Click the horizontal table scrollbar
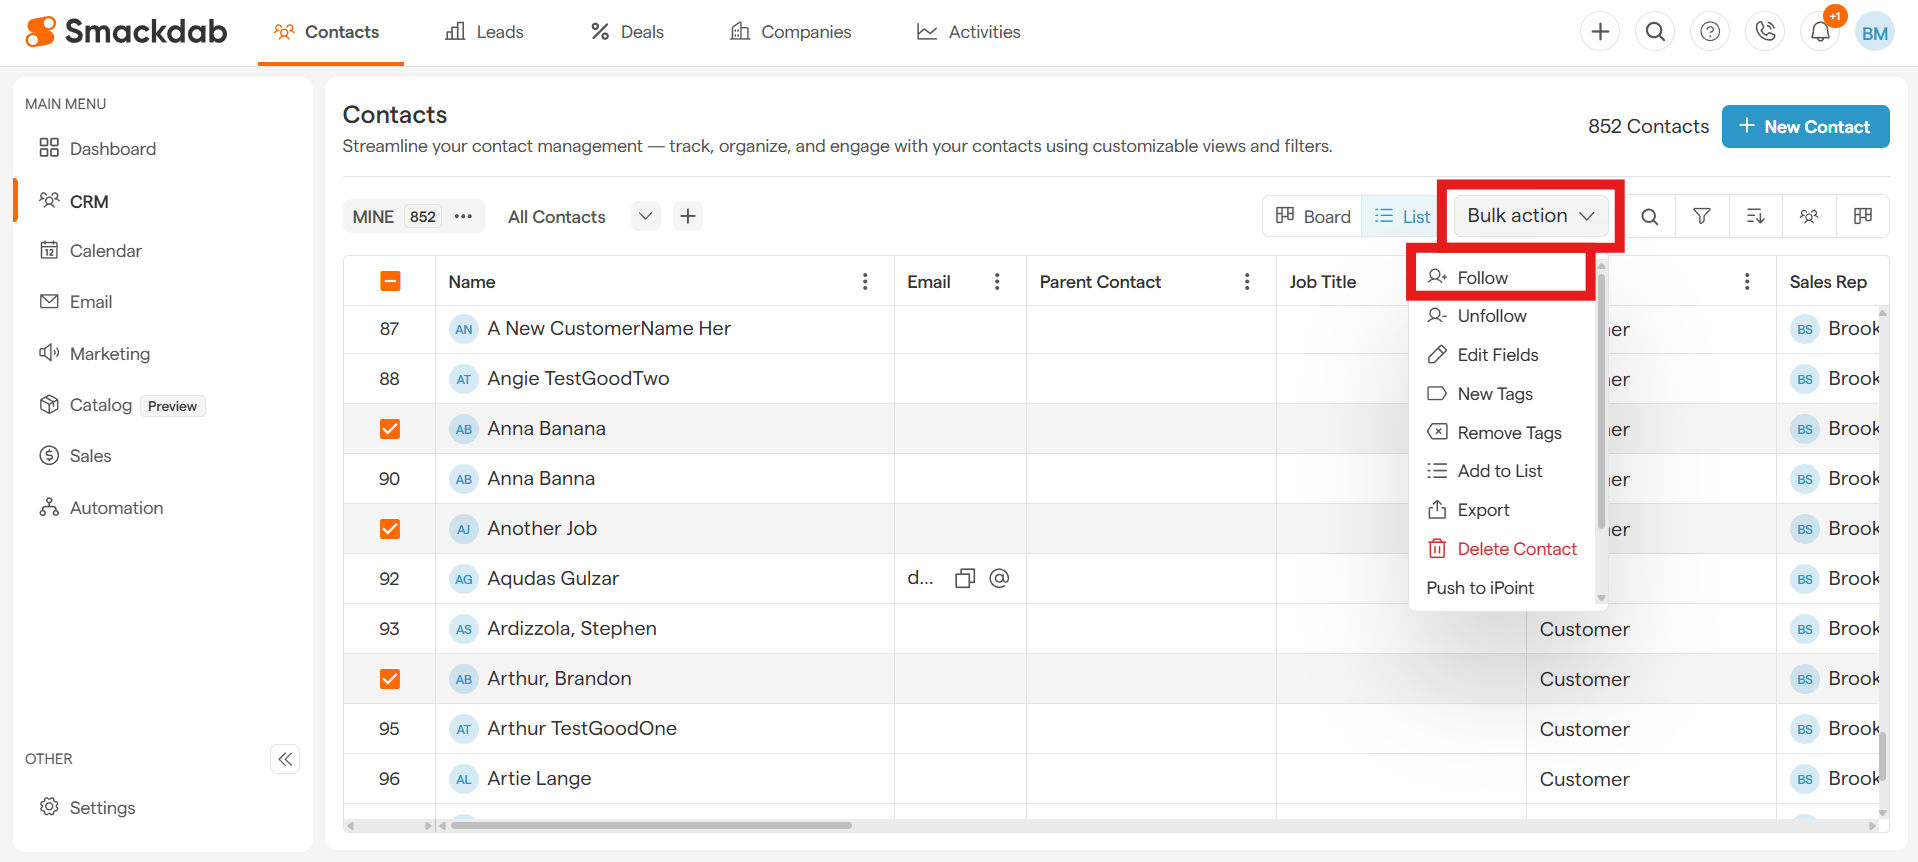1918x862 pixels. click(x=650, y=826)
